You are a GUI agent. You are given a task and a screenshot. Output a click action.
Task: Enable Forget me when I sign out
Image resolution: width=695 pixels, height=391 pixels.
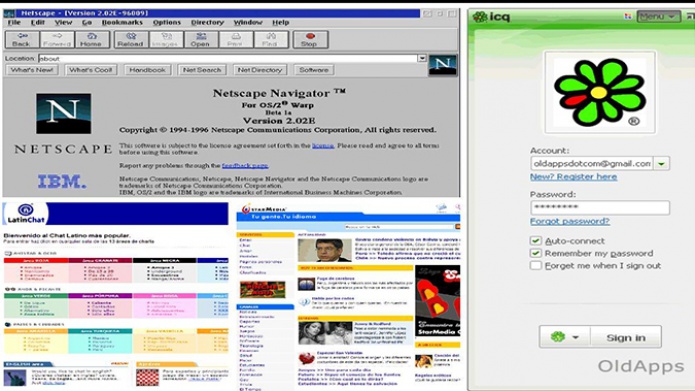535,266
